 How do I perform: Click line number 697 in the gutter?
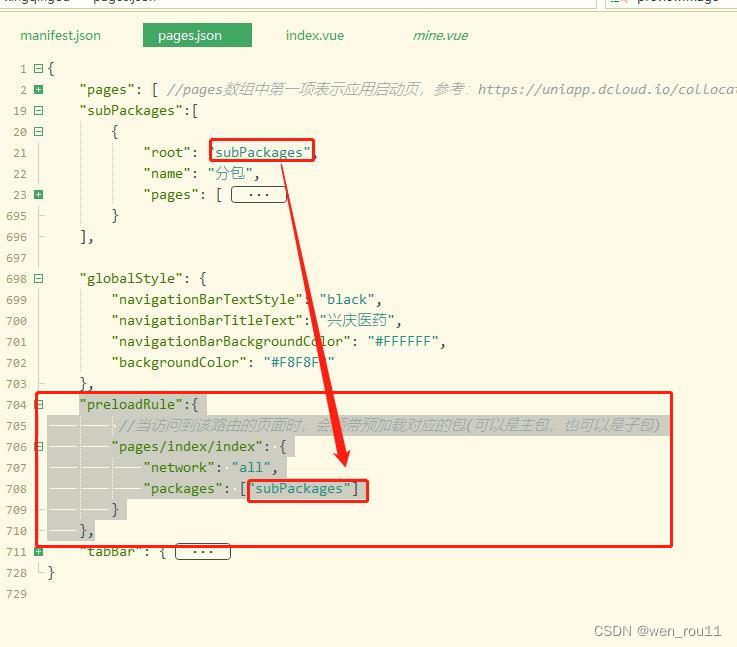(x=16, y=258)
